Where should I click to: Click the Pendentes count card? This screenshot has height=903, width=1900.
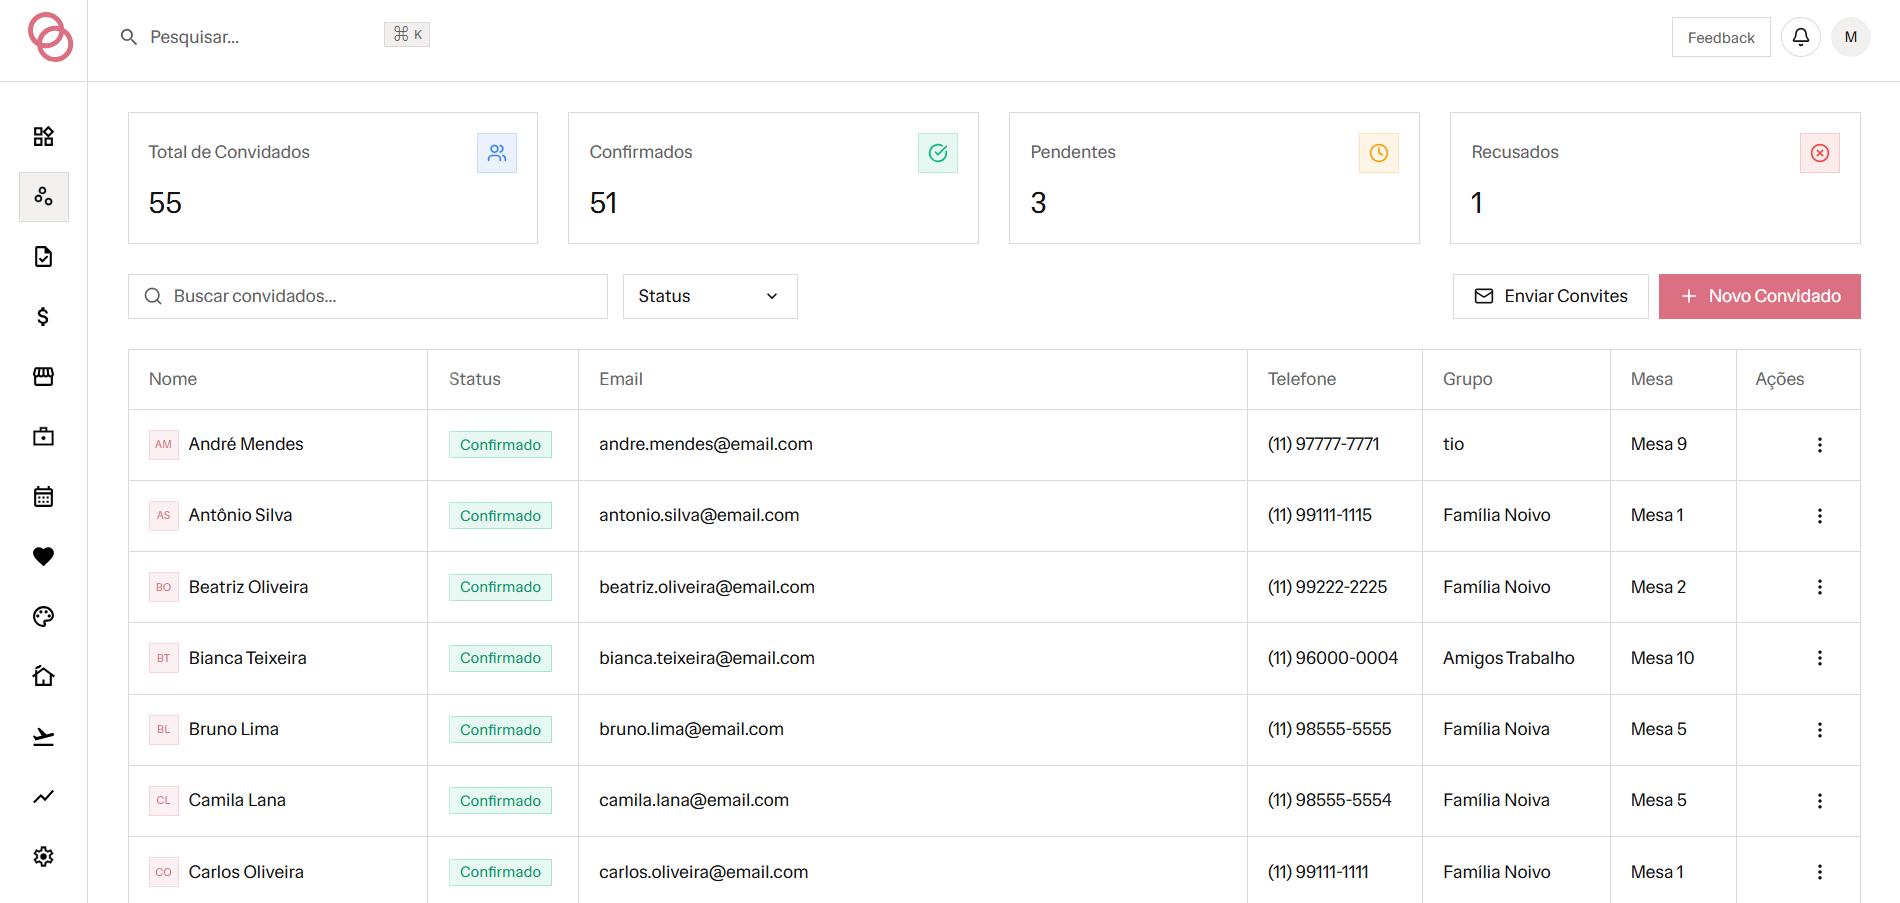tap(1214, 178)
